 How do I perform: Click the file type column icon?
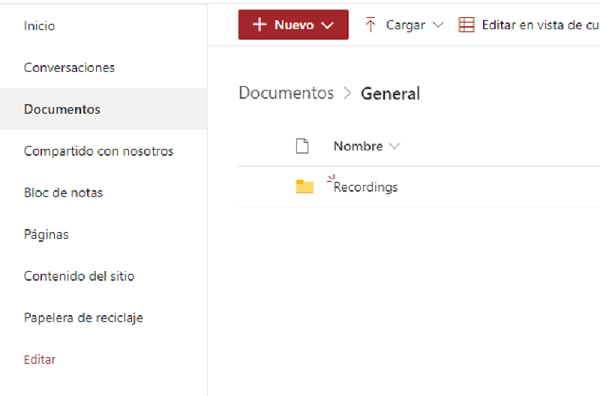coord(302,146)
